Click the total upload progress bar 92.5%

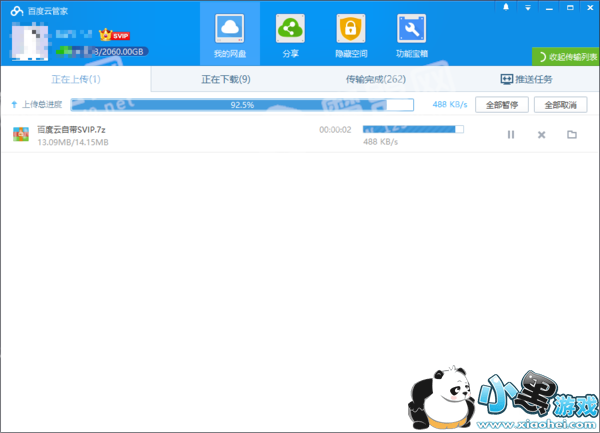[x=242, y=105]
